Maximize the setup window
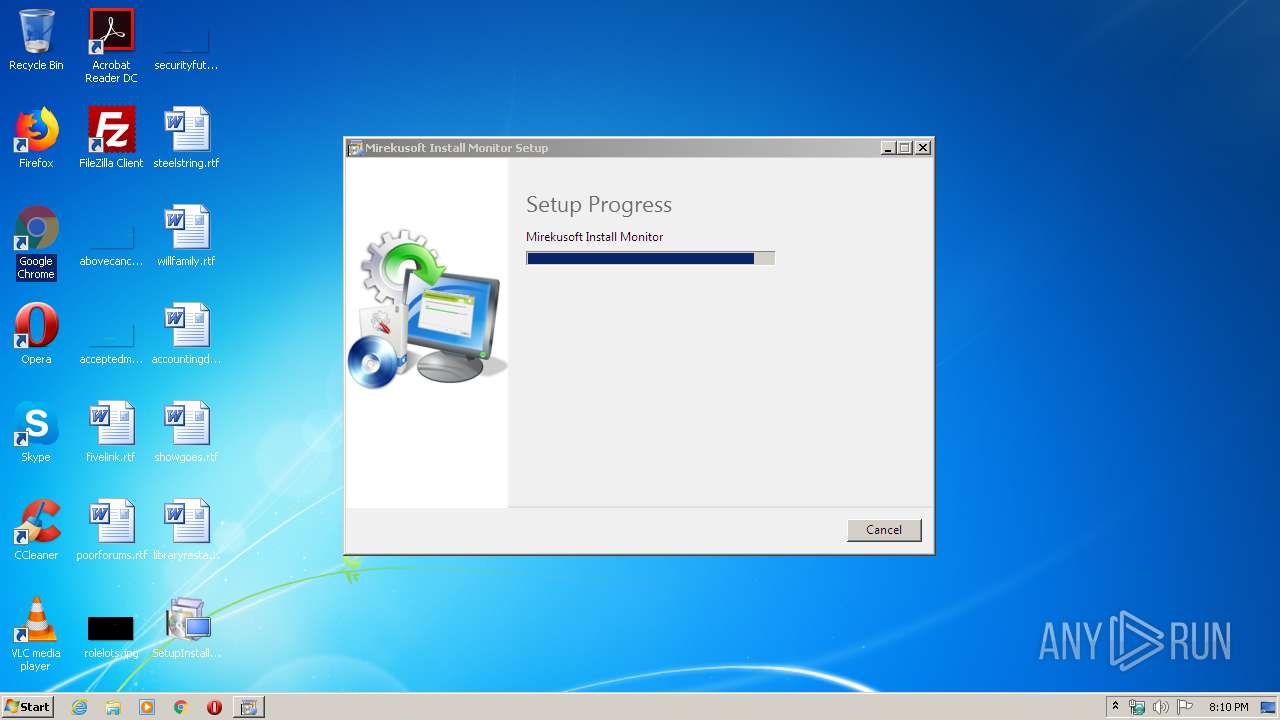Screen dimensions: 1280x720 905,148
